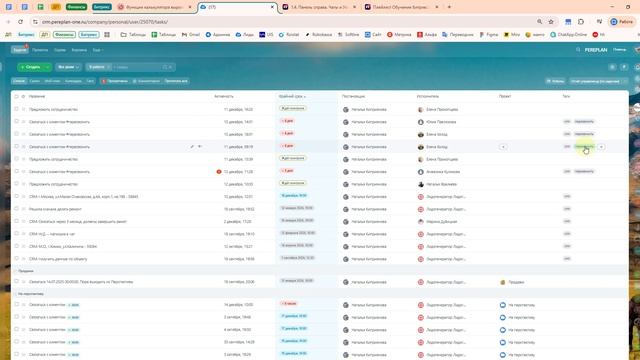Click the search magnifier next to PEREPLAN
The image size is (640, 360).
[578, 49]
